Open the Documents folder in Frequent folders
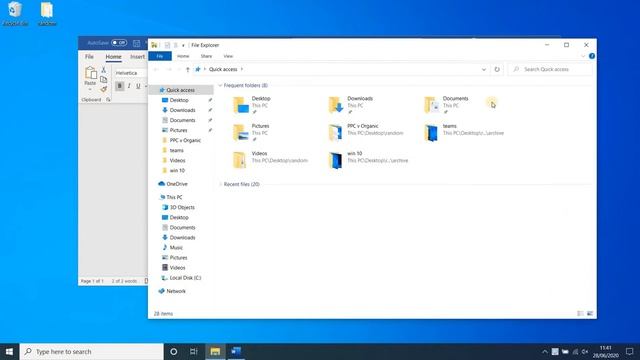The image size is (640, 360). pos(446,105)
